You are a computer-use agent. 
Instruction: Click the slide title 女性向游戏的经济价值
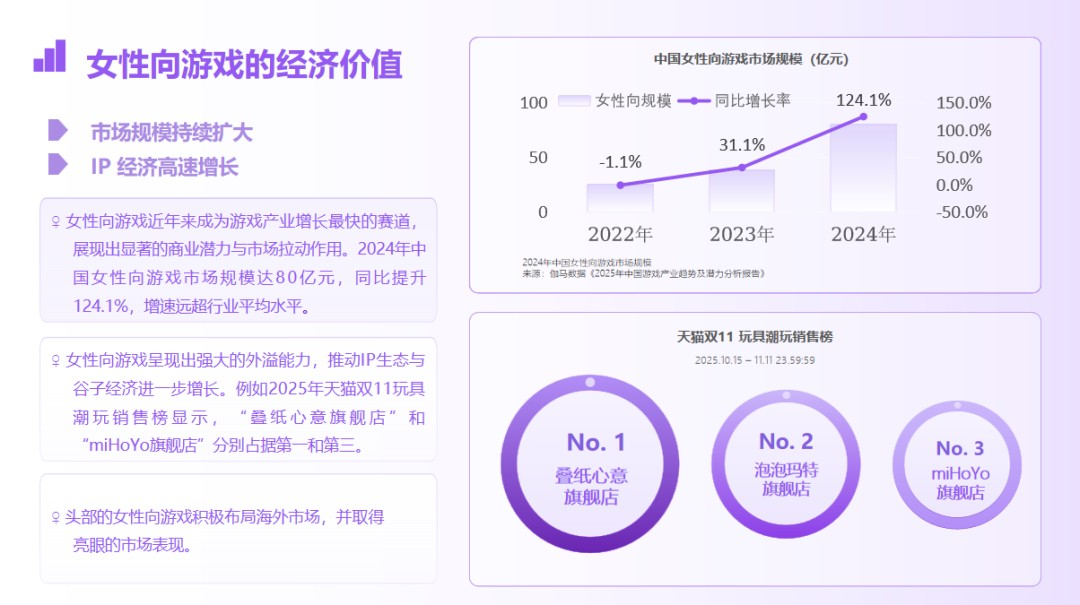click(x=244, y=63)
